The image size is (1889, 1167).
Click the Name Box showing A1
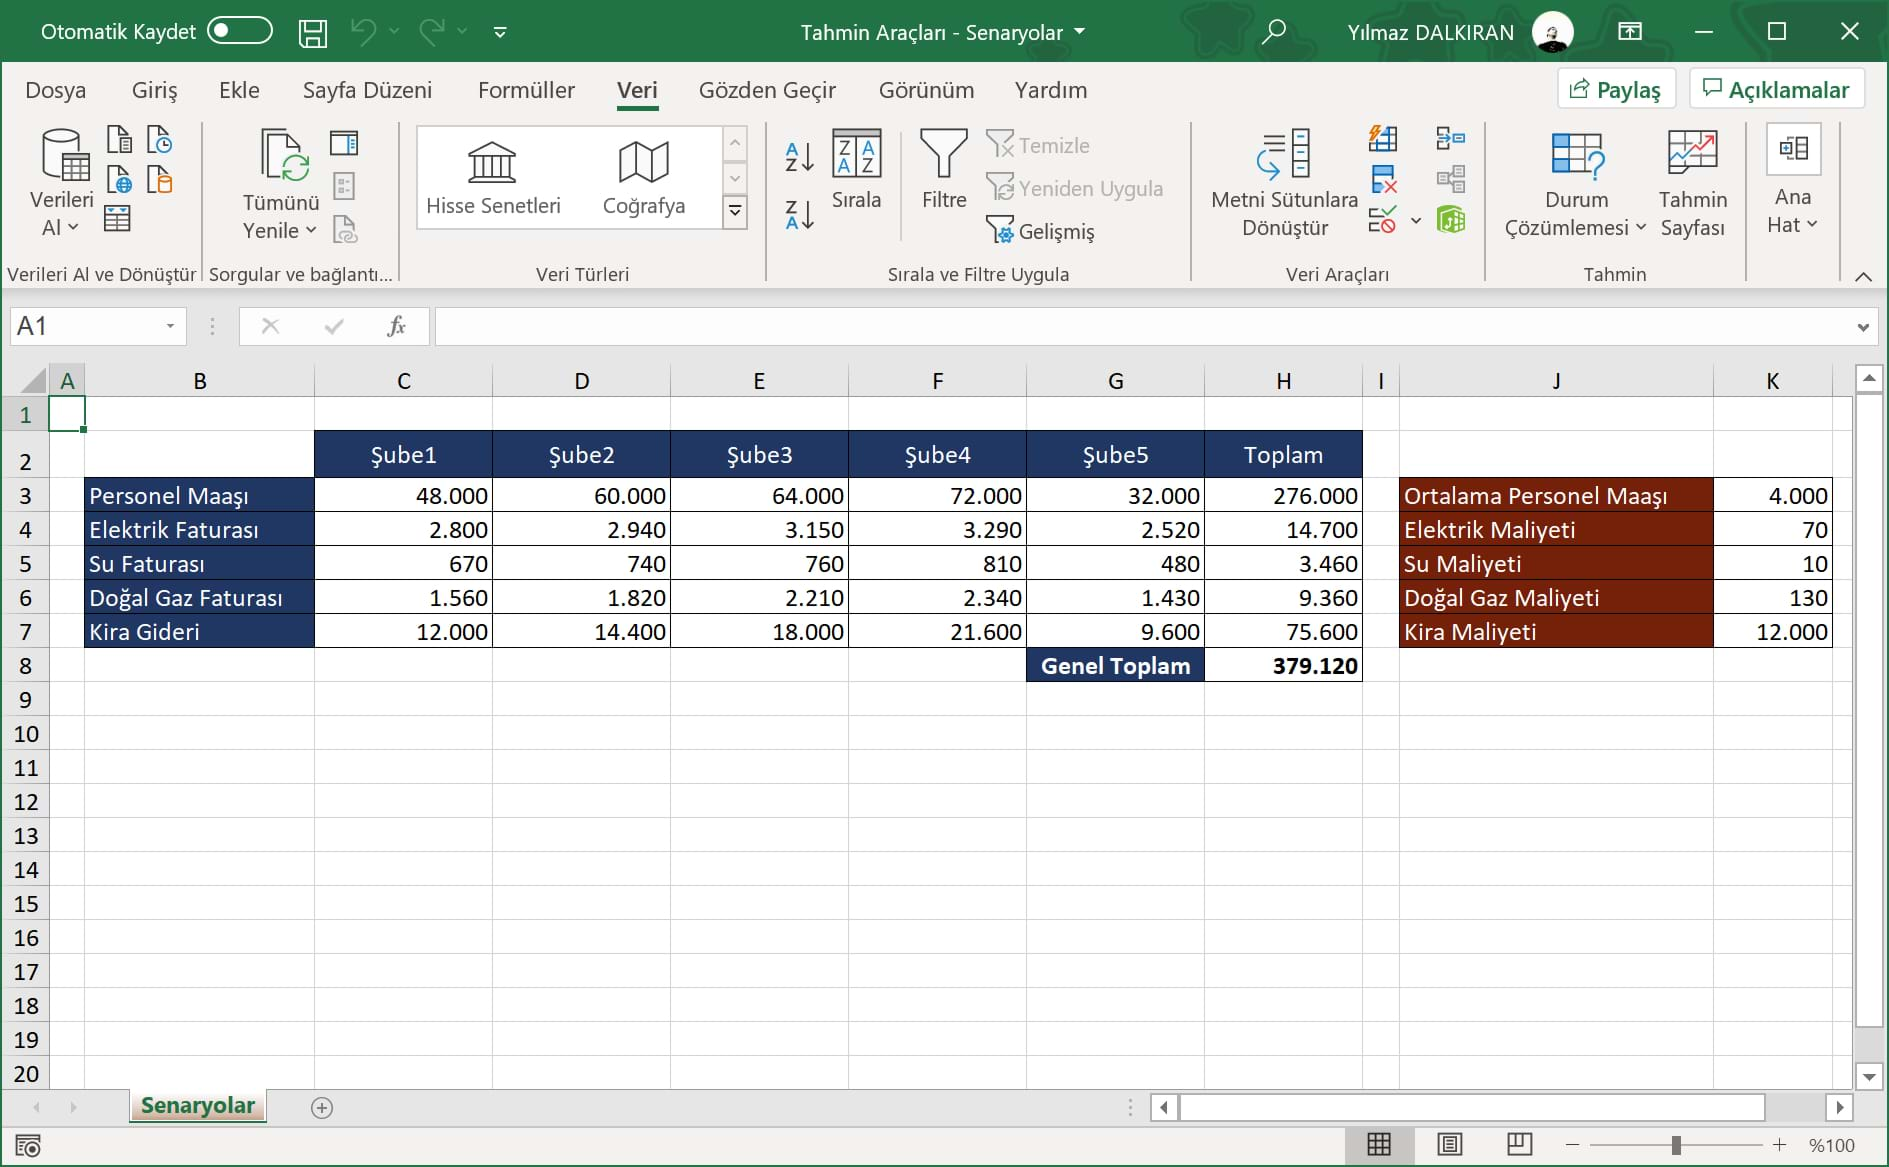tap(85, 326)
